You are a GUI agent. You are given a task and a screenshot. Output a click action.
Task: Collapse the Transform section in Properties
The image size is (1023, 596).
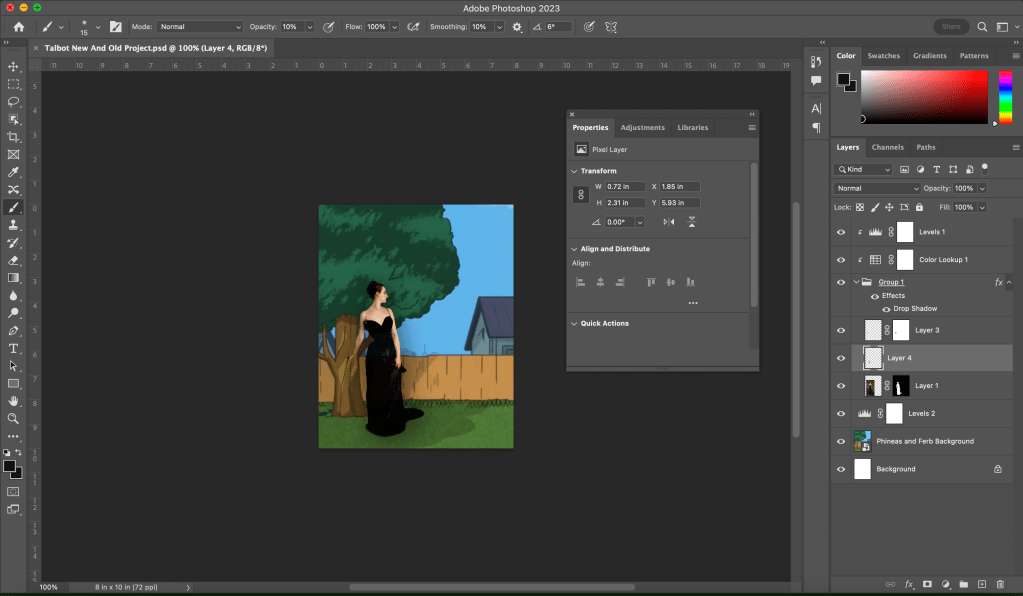point(574,171)
